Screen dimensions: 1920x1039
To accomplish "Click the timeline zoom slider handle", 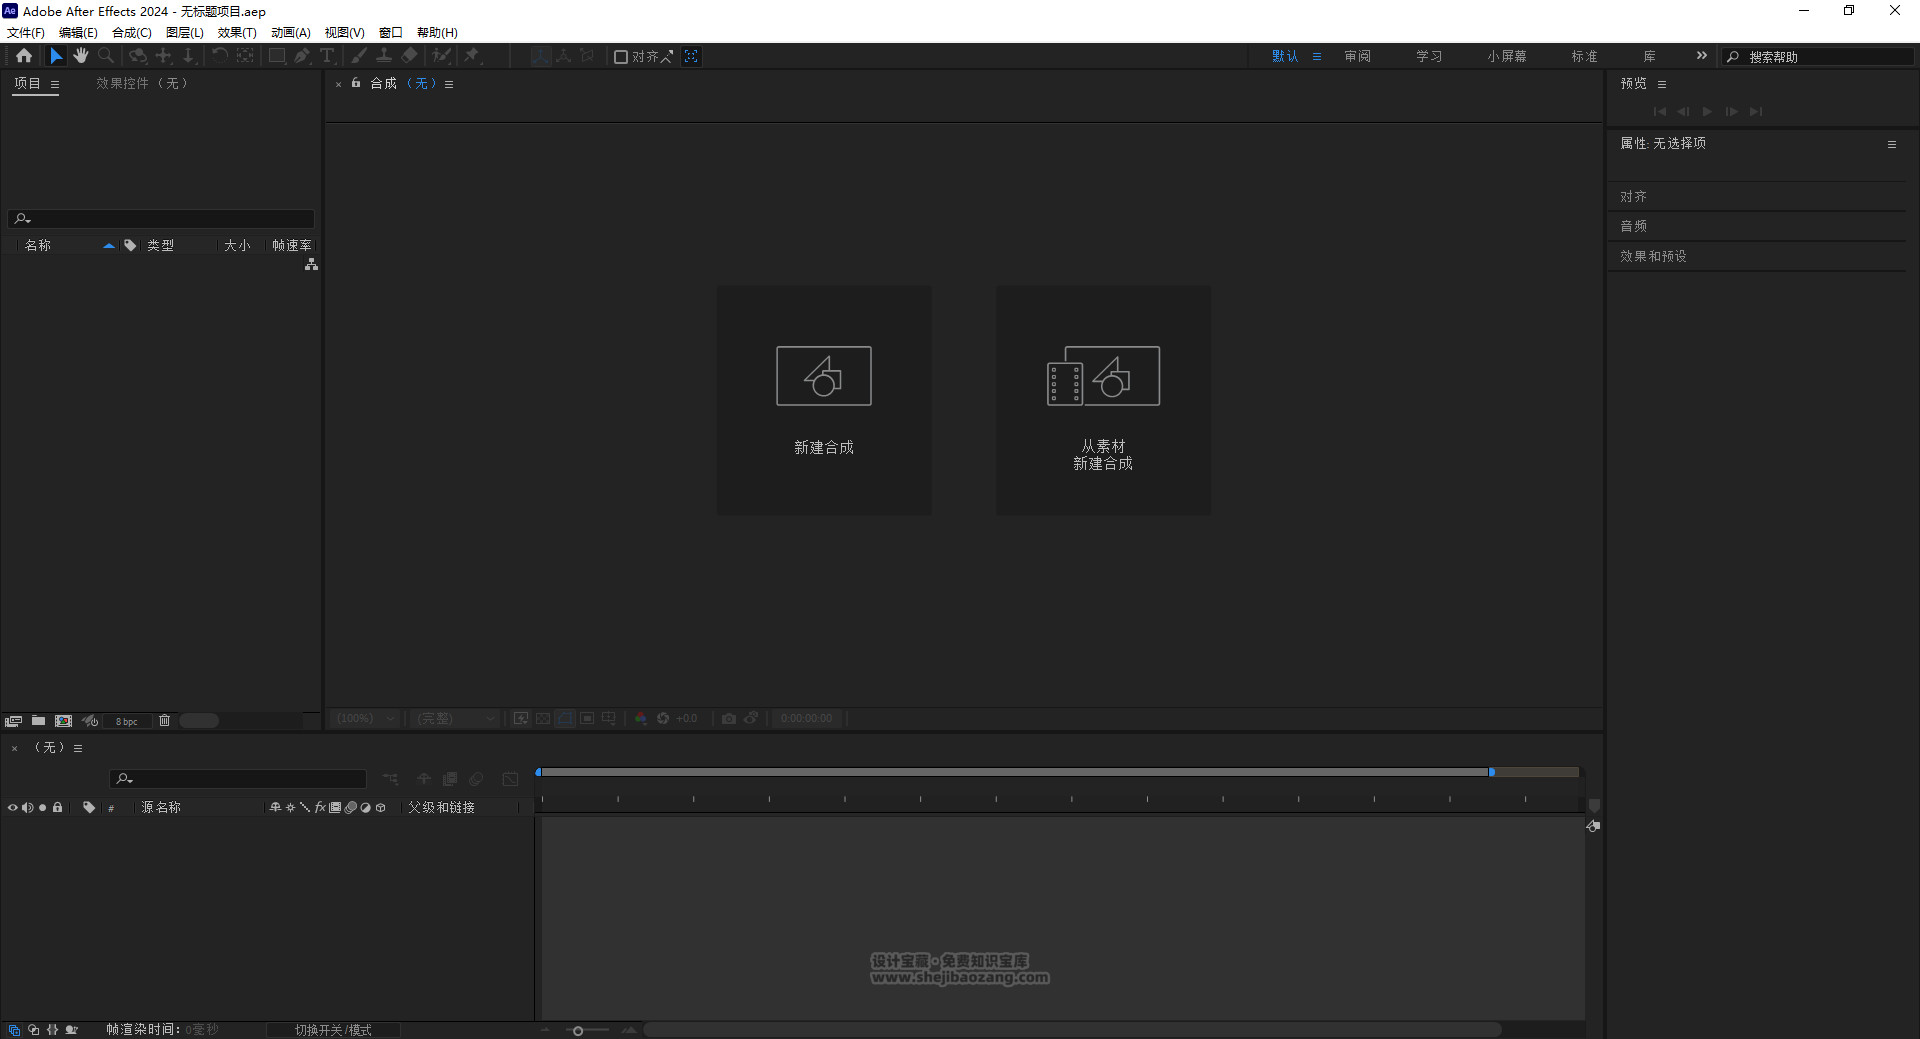I will 577,1030.
